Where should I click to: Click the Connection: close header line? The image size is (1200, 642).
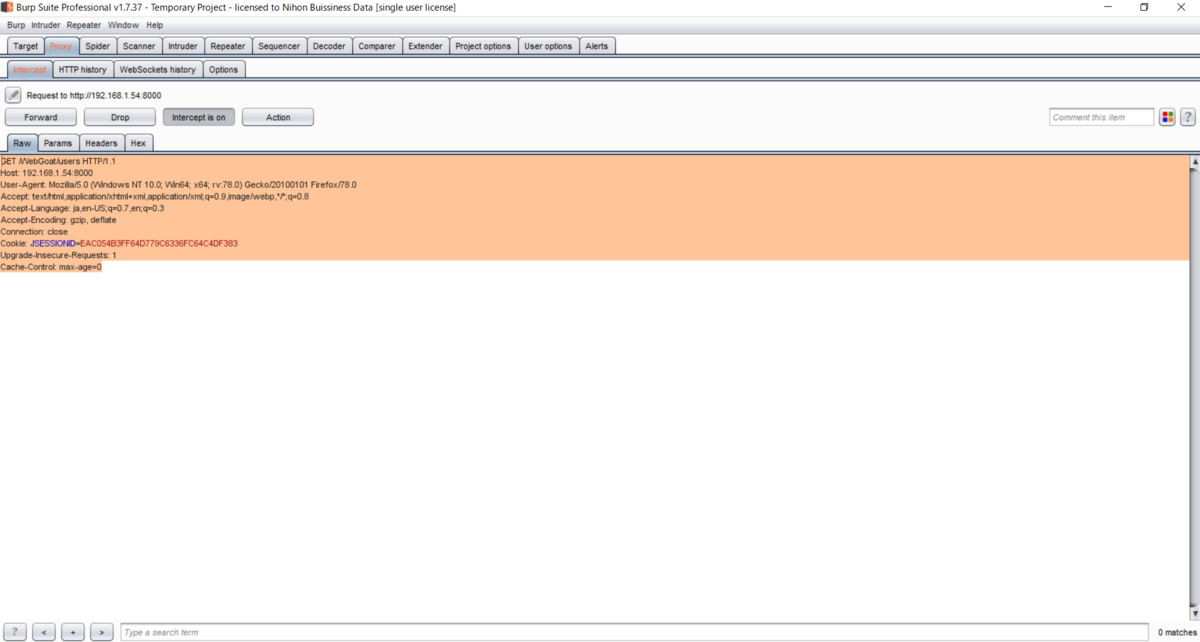point(34,232)
